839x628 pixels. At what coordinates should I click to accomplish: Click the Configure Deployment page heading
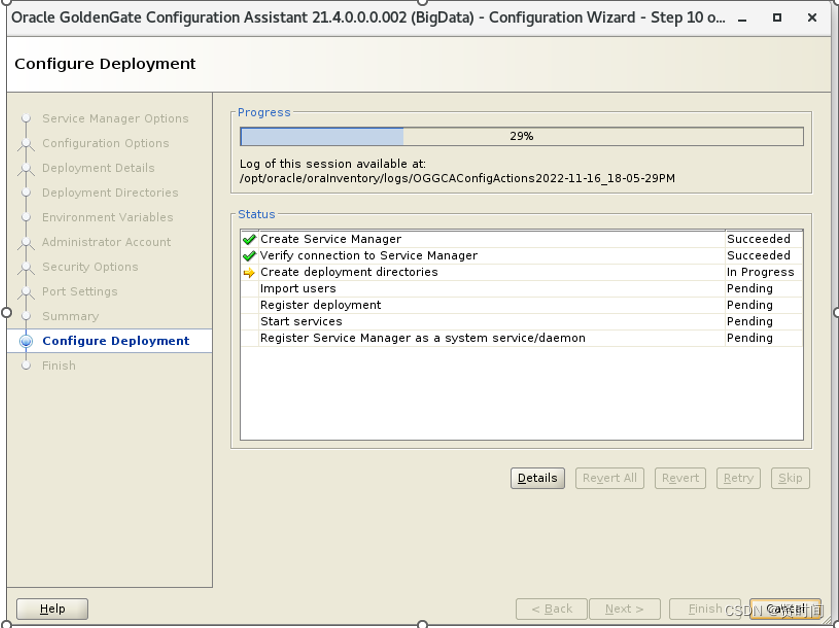[x=105, y=64]
